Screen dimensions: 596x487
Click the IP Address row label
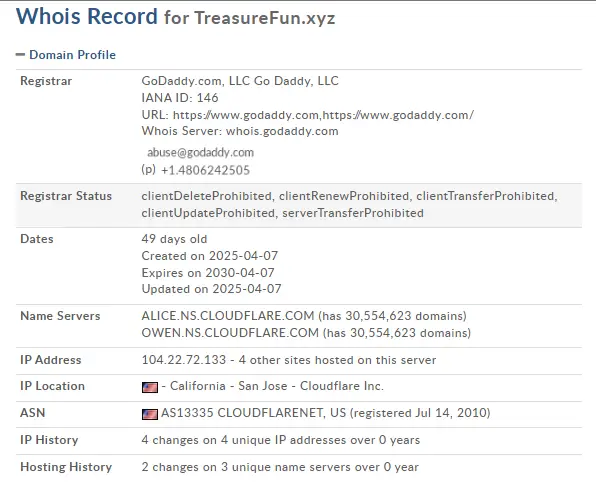coord(51,360)
